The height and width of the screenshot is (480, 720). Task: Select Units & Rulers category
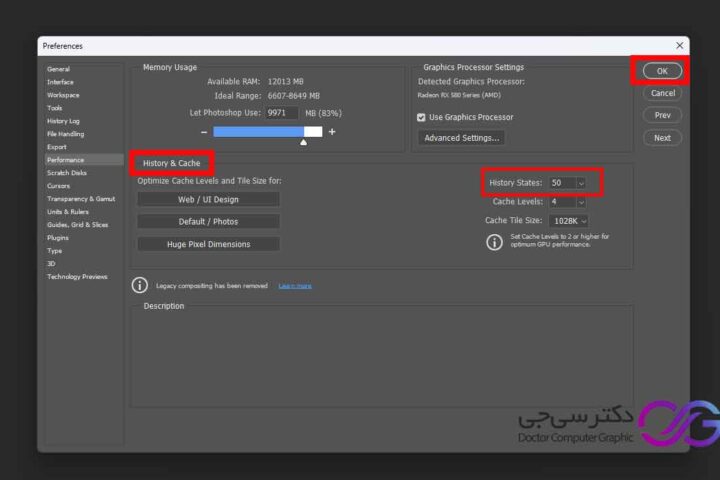coord(68,212)
